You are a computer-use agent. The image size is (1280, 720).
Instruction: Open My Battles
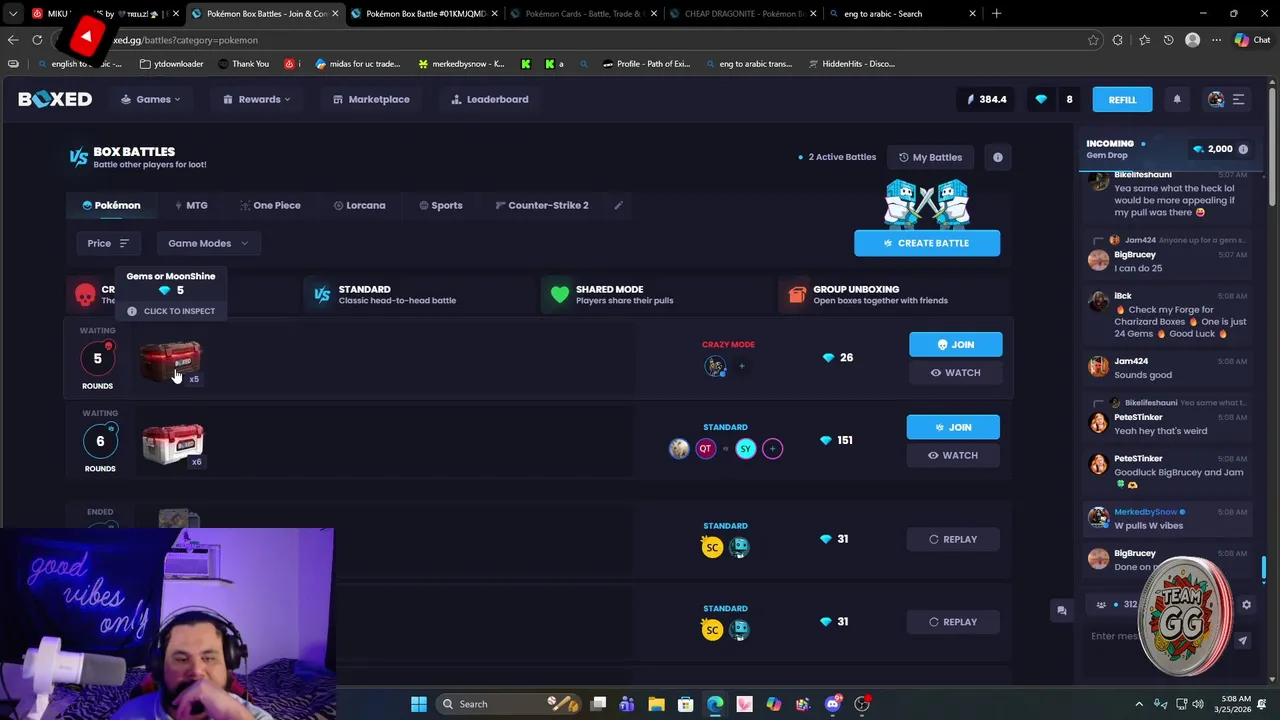[930, 157]
